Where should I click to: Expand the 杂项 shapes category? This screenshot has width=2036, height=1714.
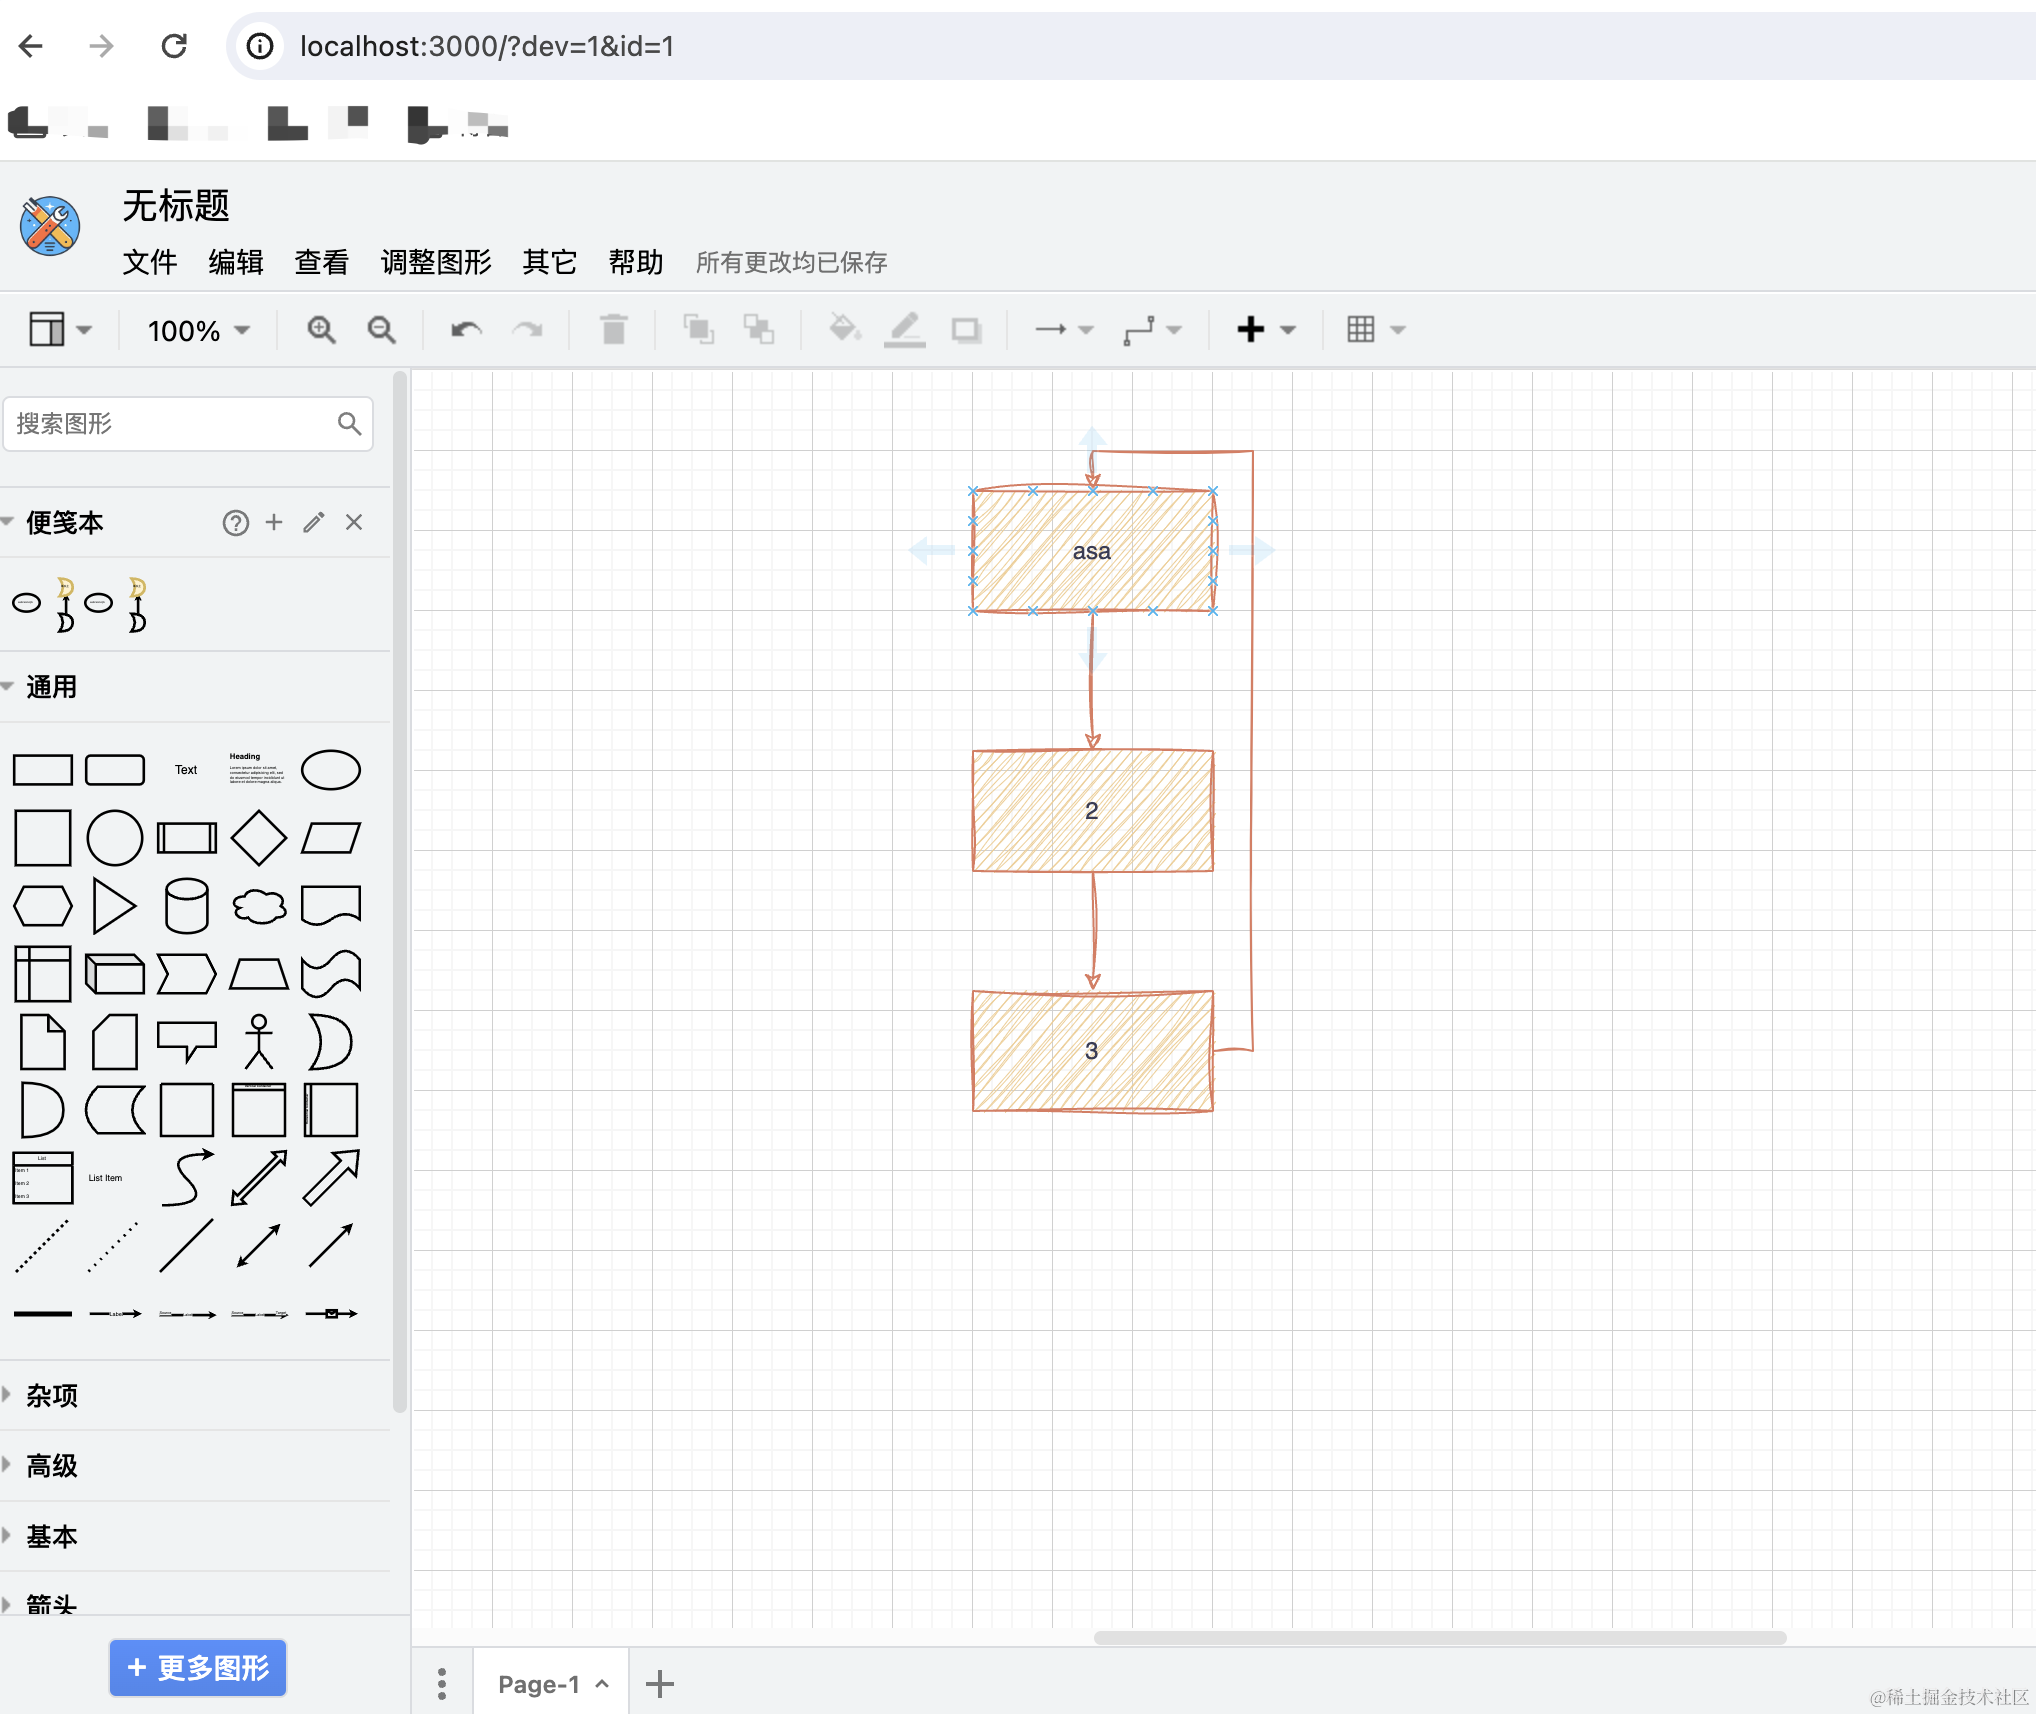coord(51,1395)
